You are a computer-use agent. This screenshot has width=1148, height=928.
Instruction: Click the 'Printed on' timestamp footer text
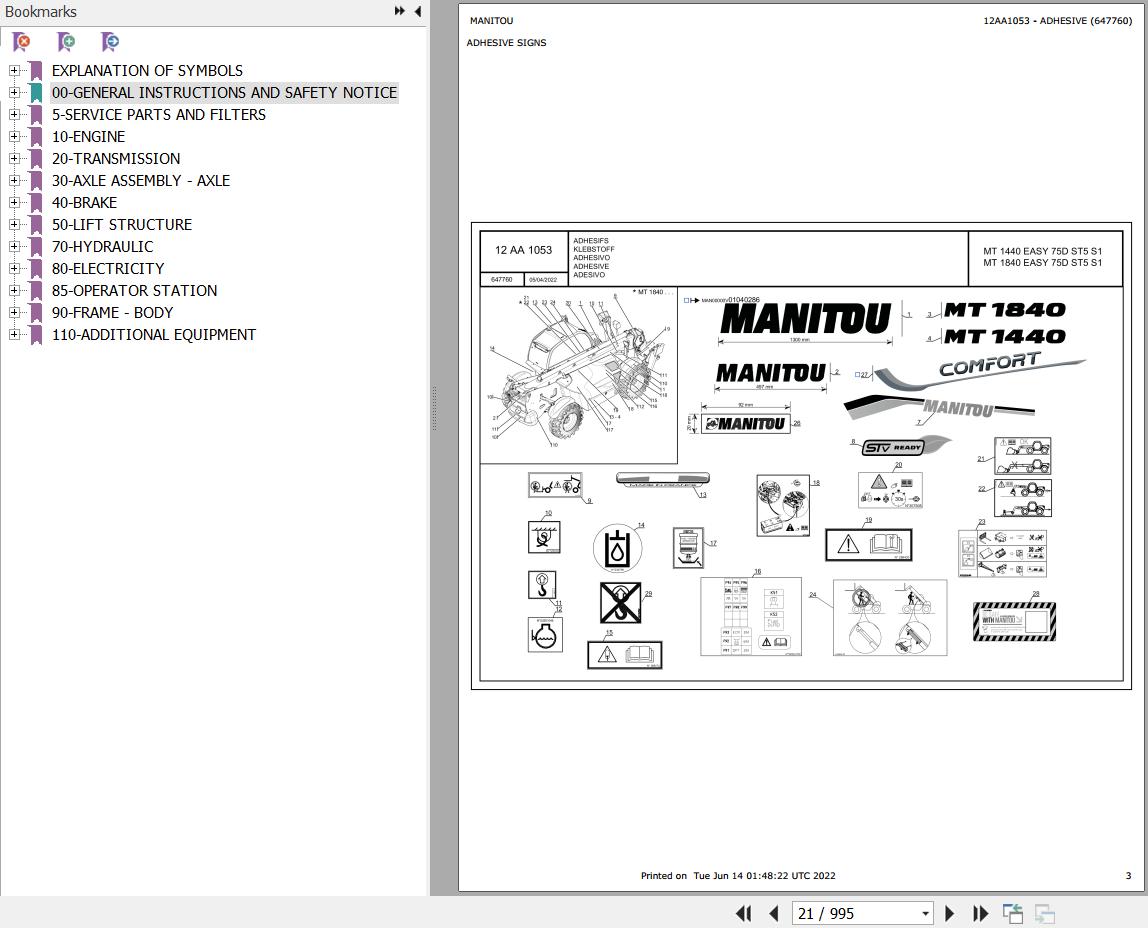coord(738,875)
